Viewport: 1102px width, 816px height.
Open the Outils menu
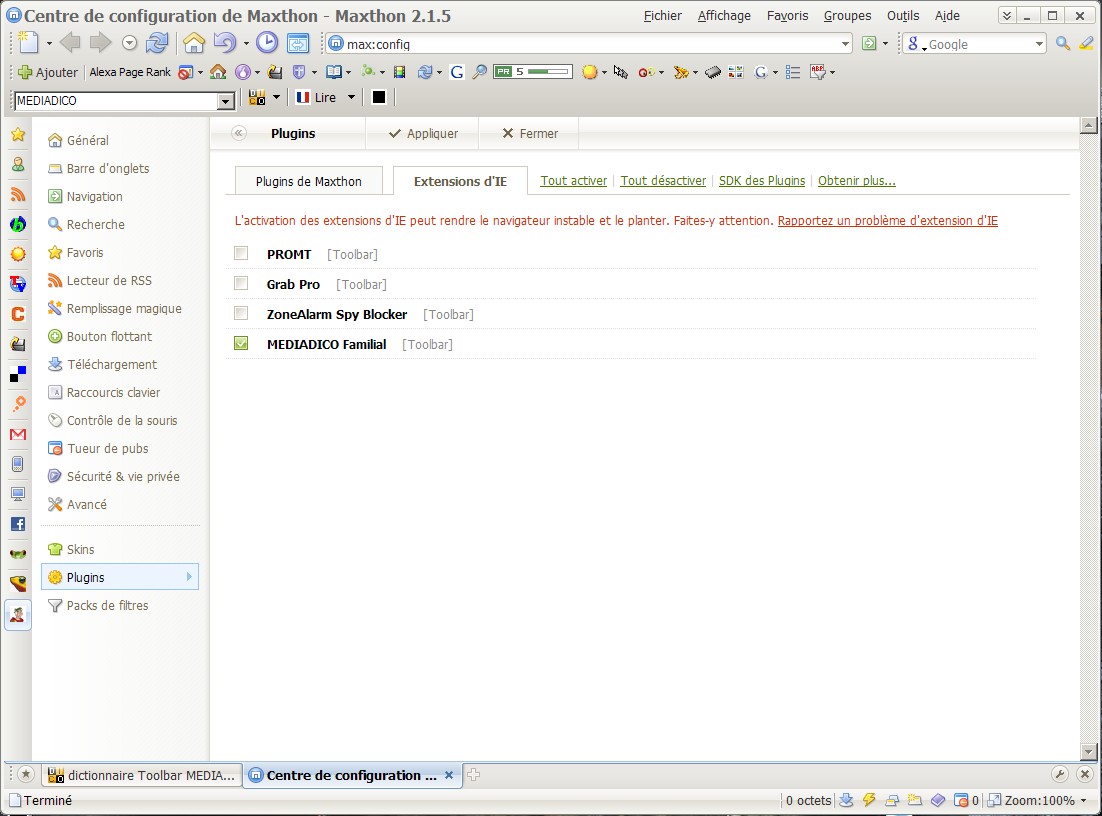(903, 15)
